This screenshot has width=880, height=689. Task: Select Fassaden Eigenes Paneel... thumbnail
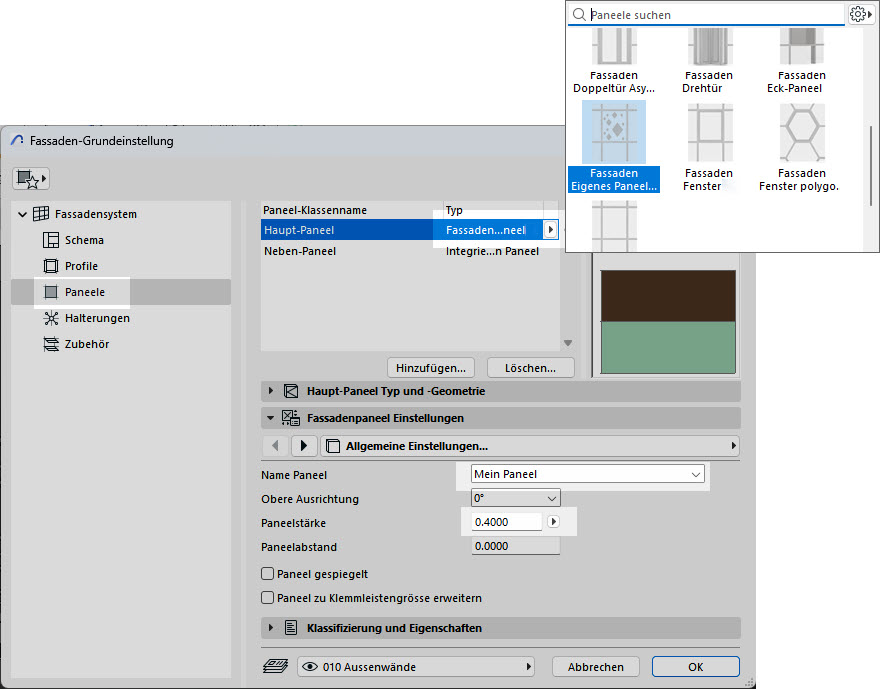pos(614,132)
